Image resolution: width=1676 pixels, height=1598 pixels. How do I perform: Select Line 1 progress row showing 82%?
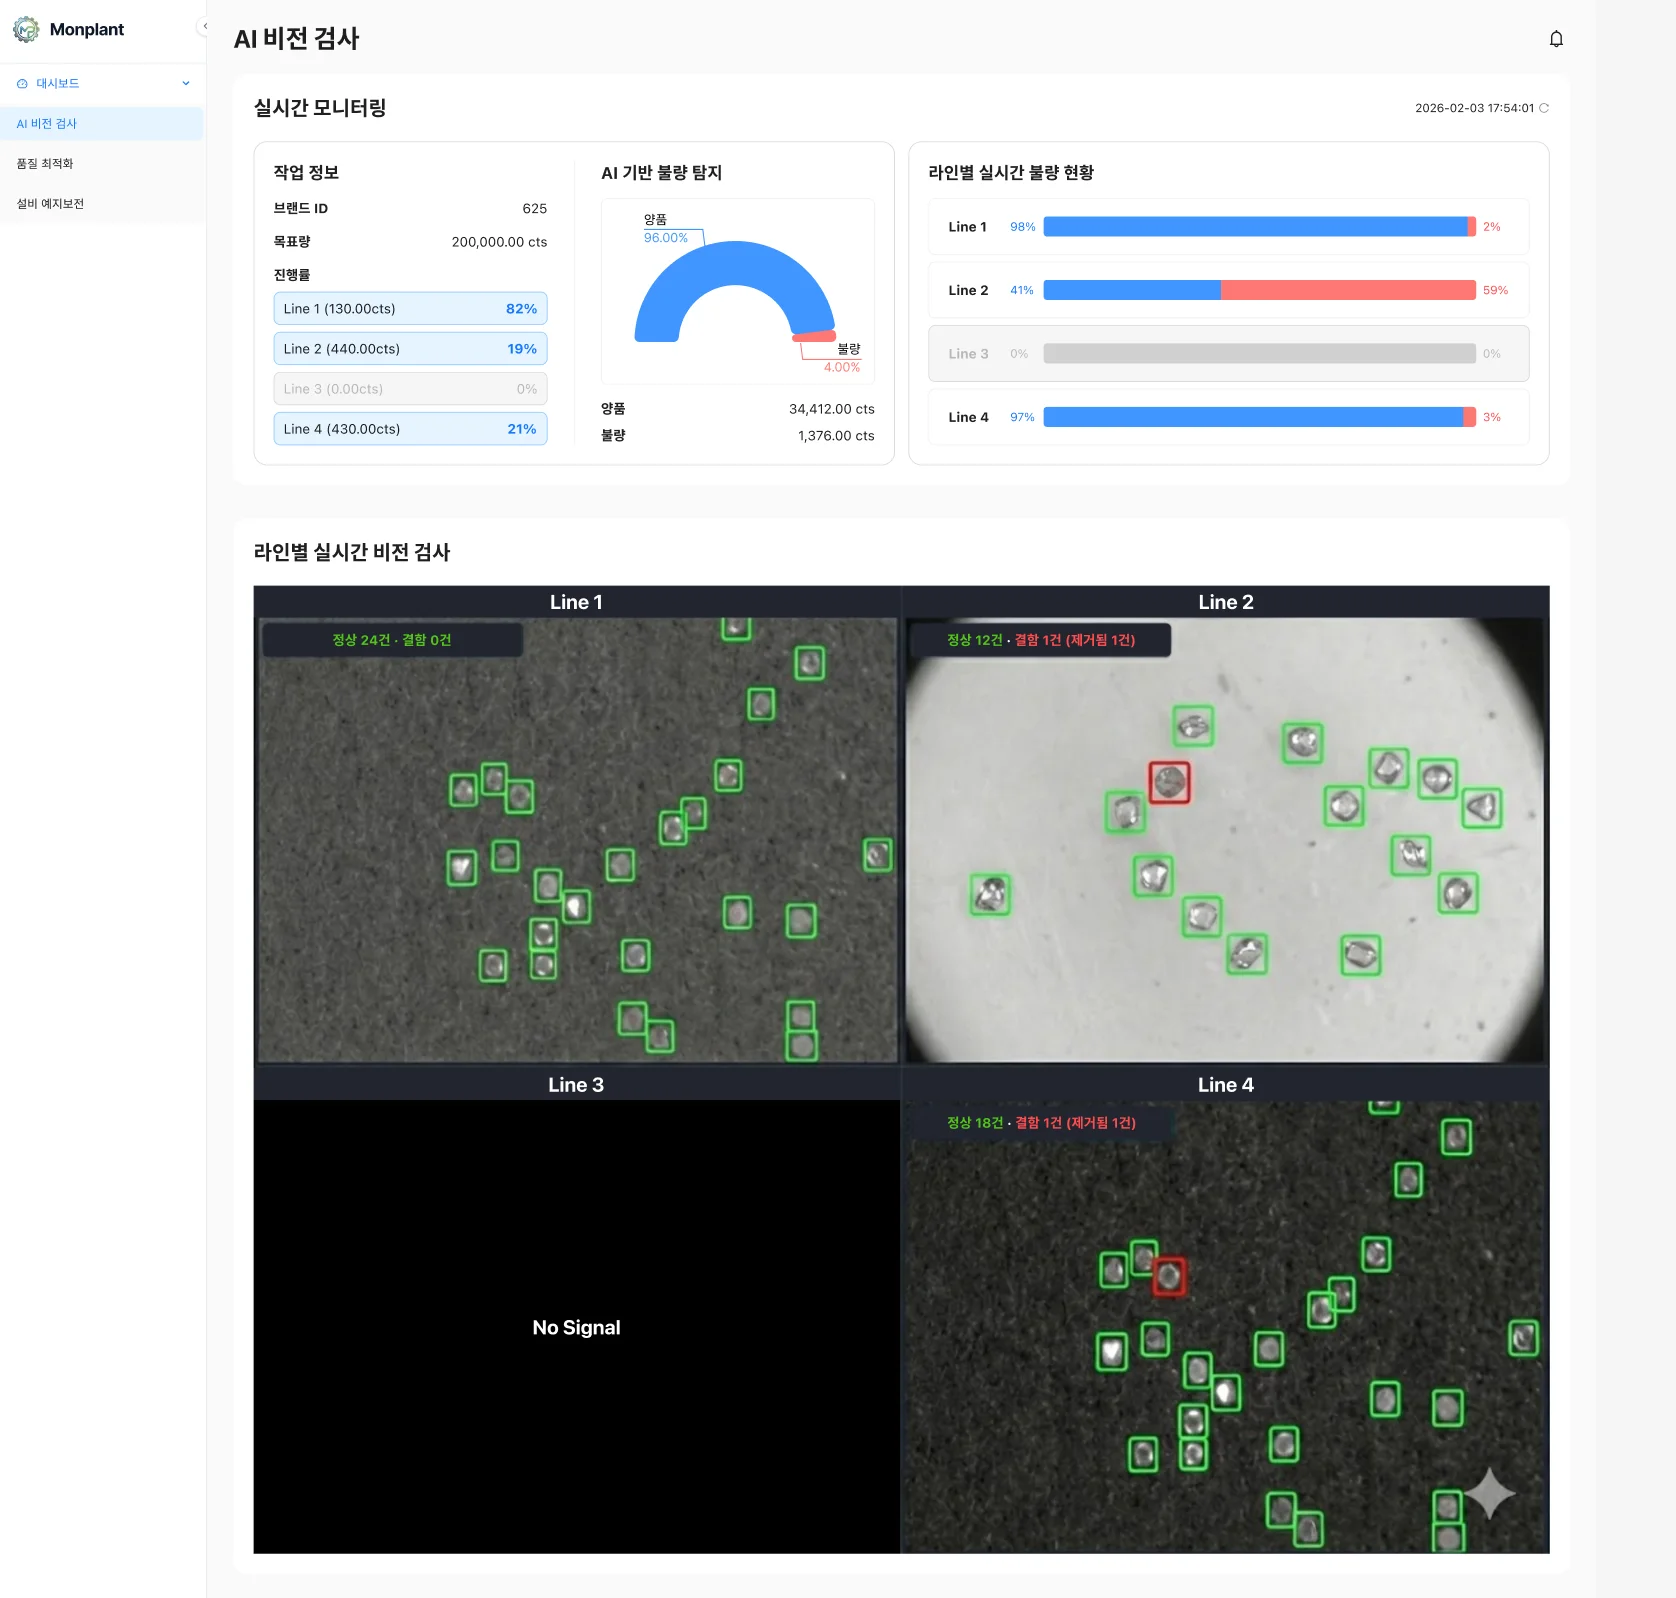click(410, 309)
